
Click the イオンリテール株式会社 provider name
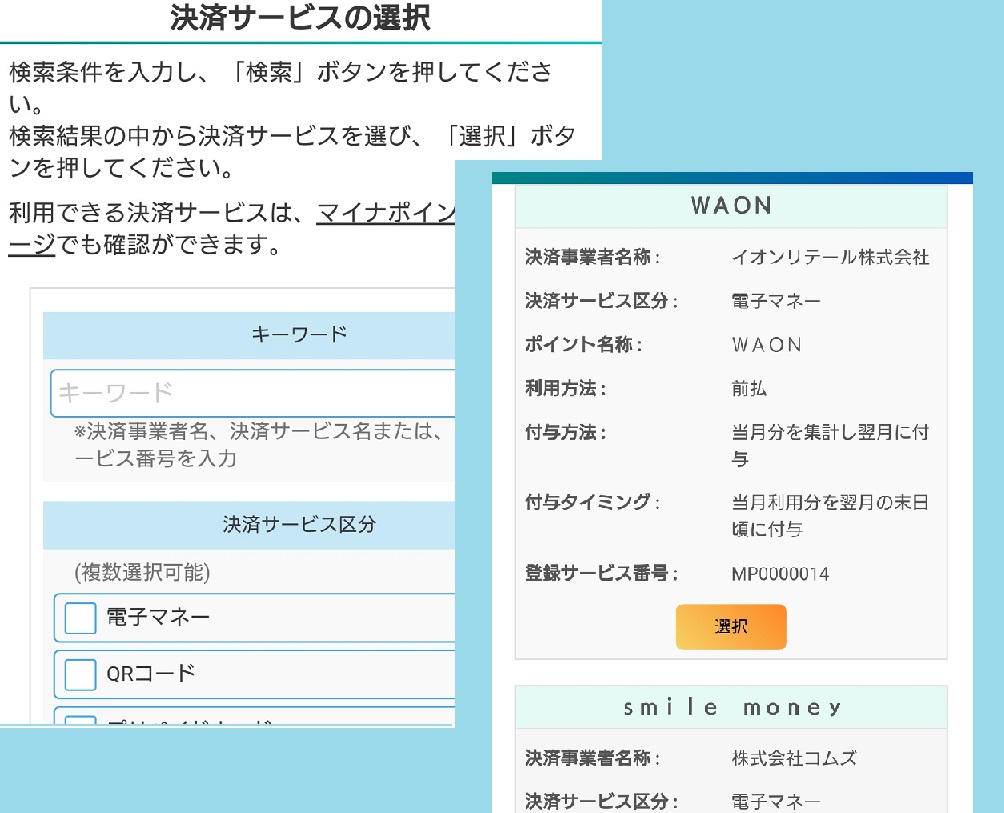[830, 257]
